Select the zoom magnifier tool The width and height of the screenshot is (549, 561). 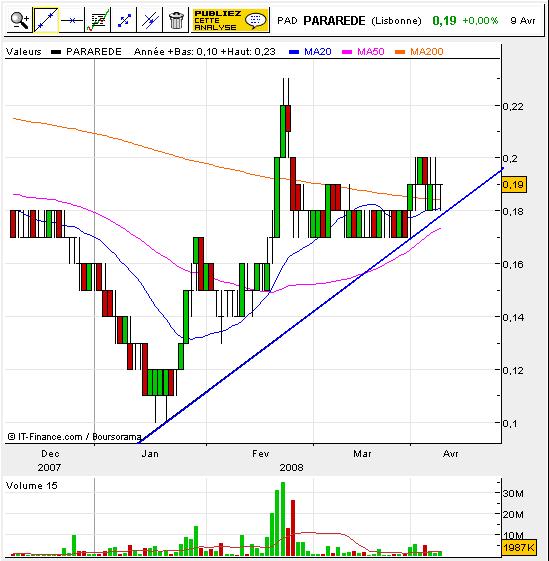point(19,21)
